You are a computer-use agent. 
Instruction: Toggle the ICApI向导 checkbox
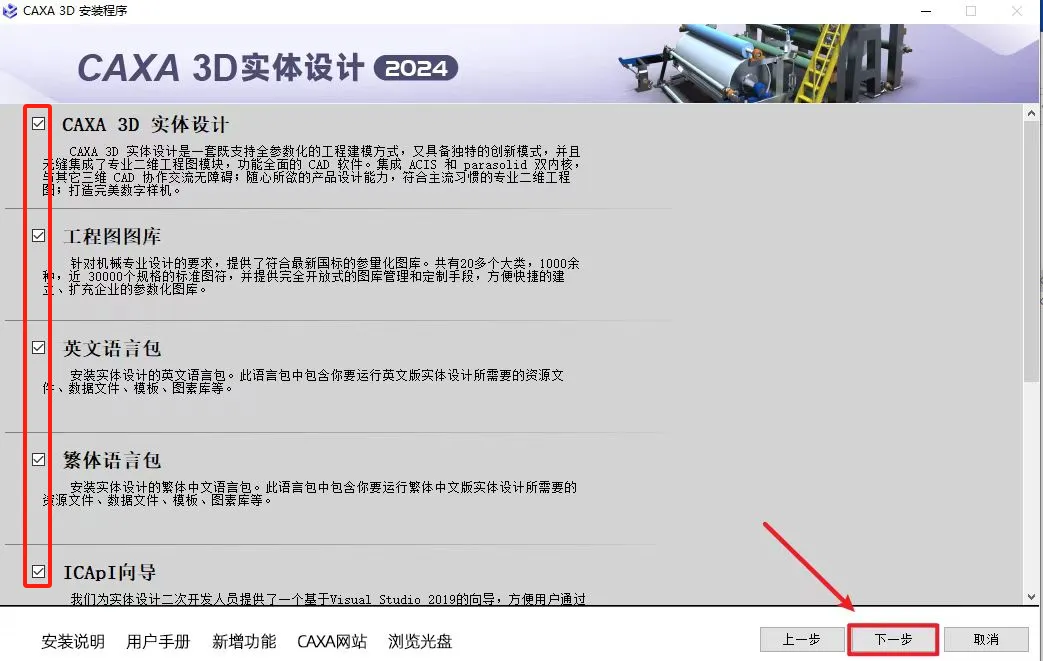click(39, 572)
